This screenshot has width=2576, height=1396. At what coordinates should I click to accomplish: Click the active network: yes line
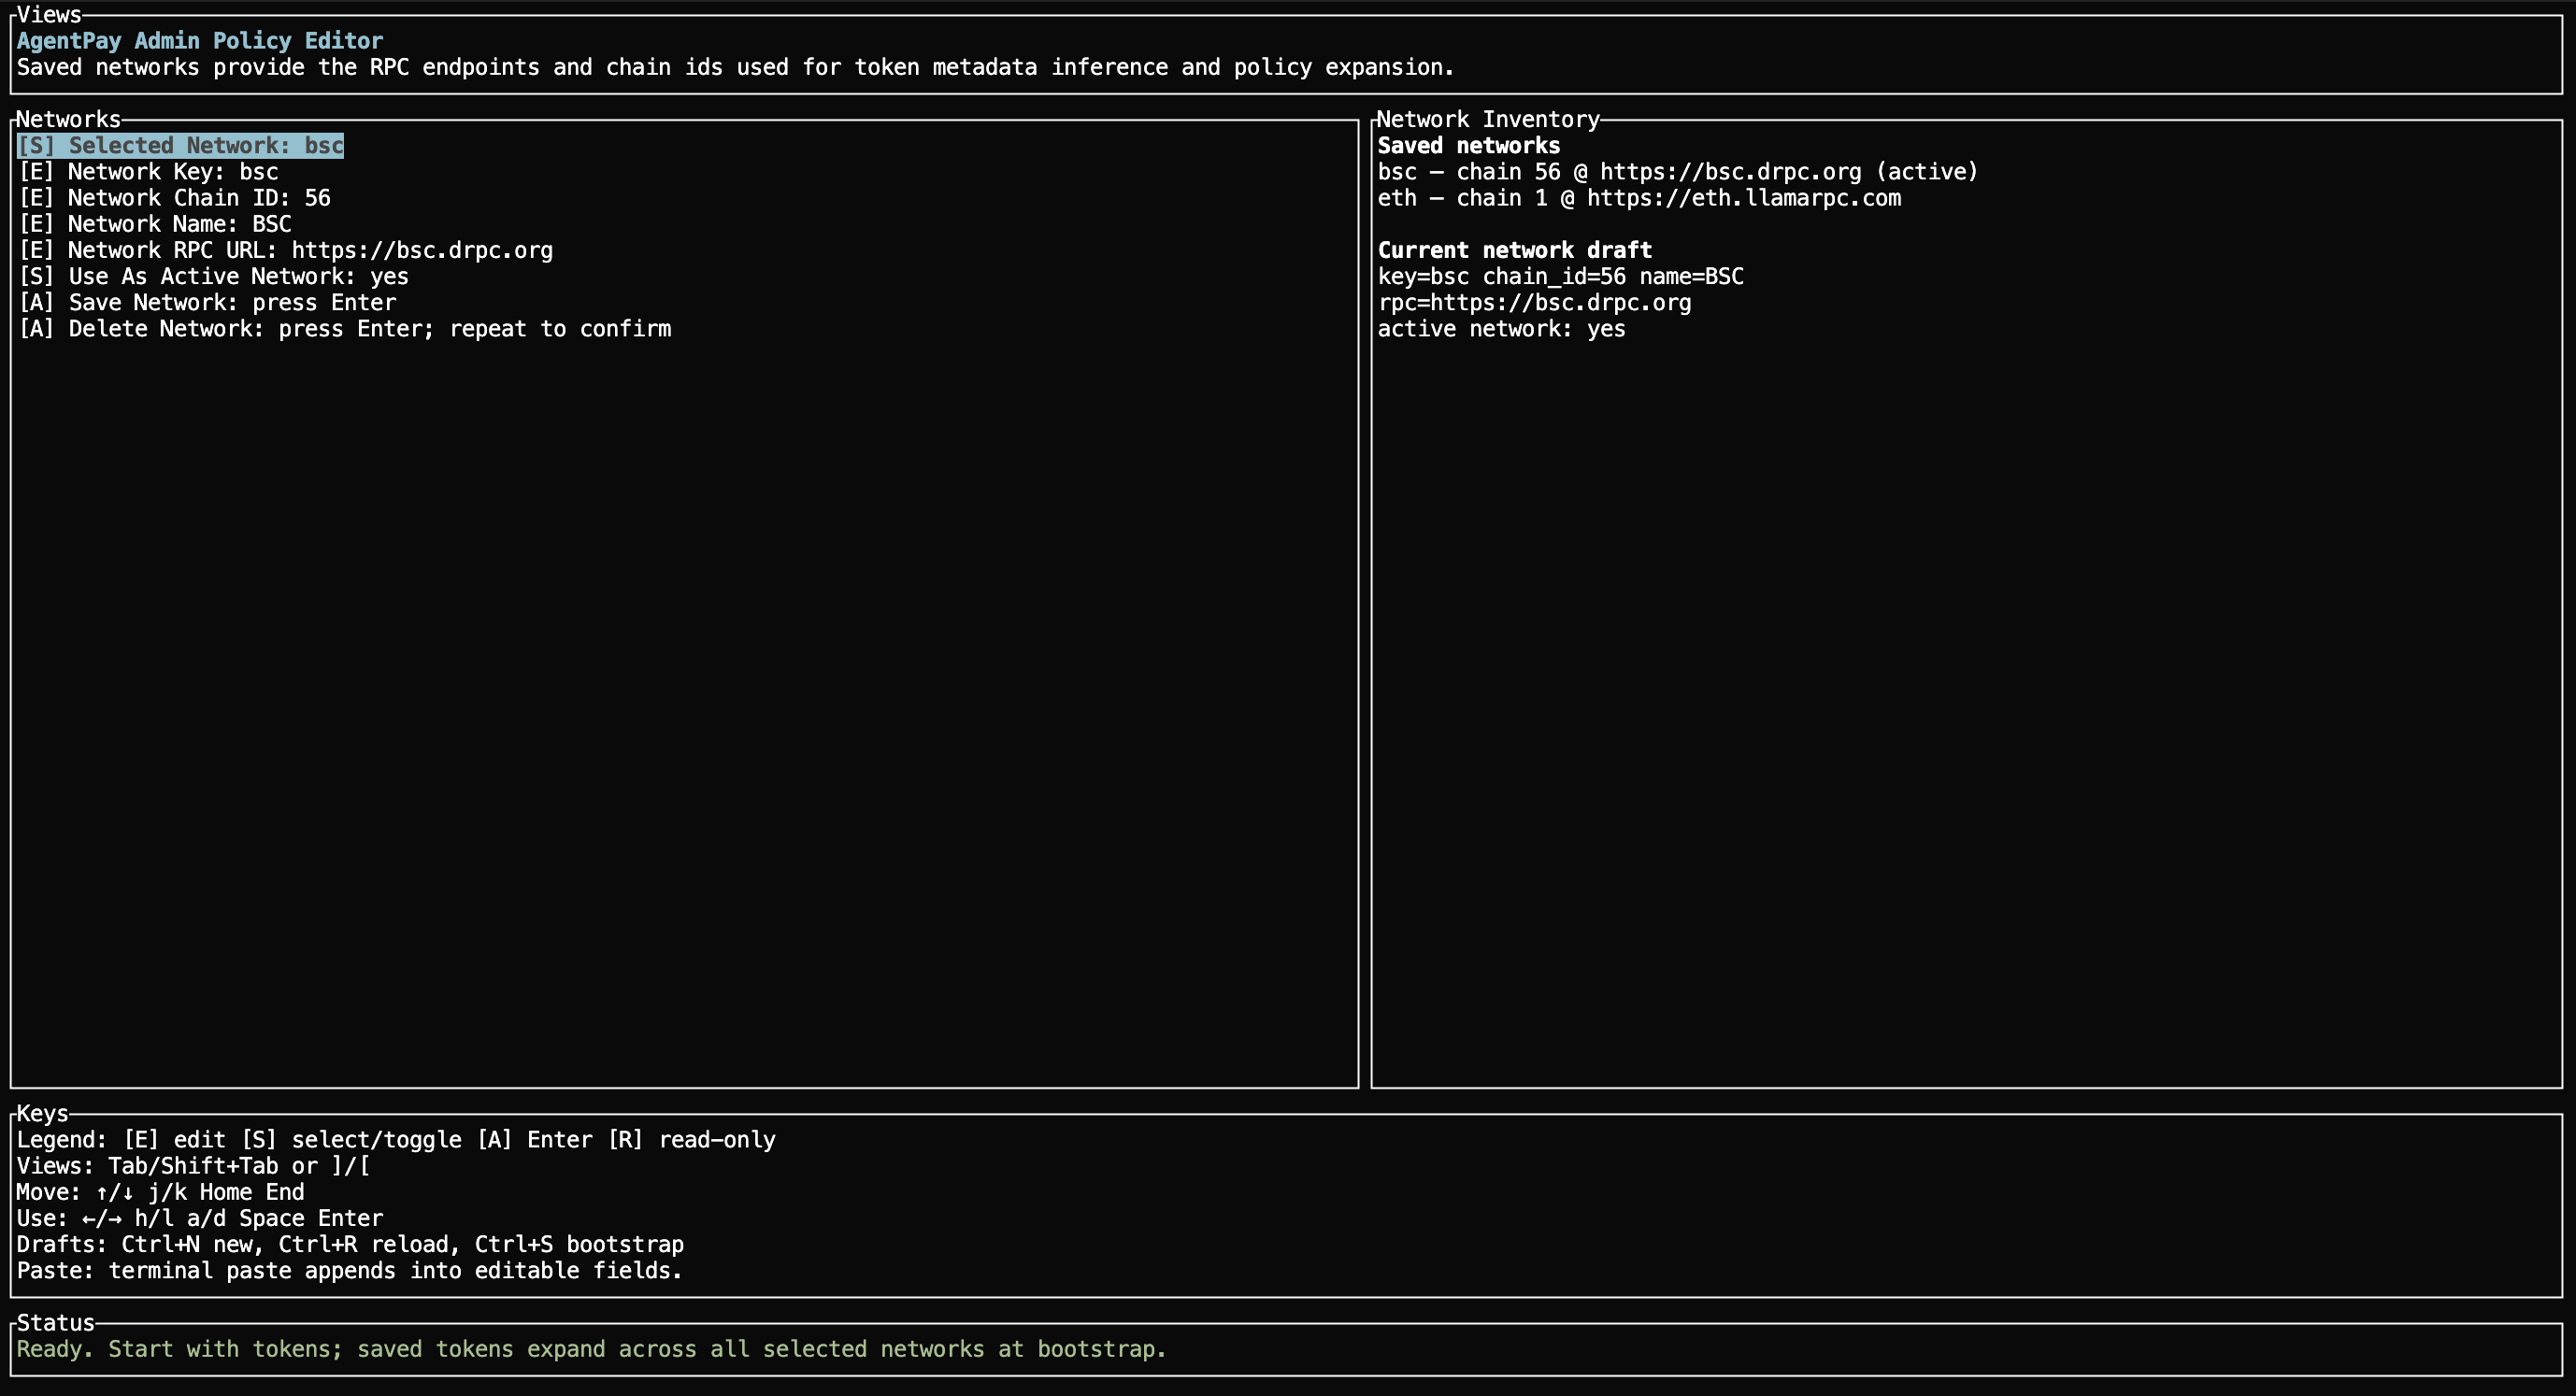(1501, 328)
